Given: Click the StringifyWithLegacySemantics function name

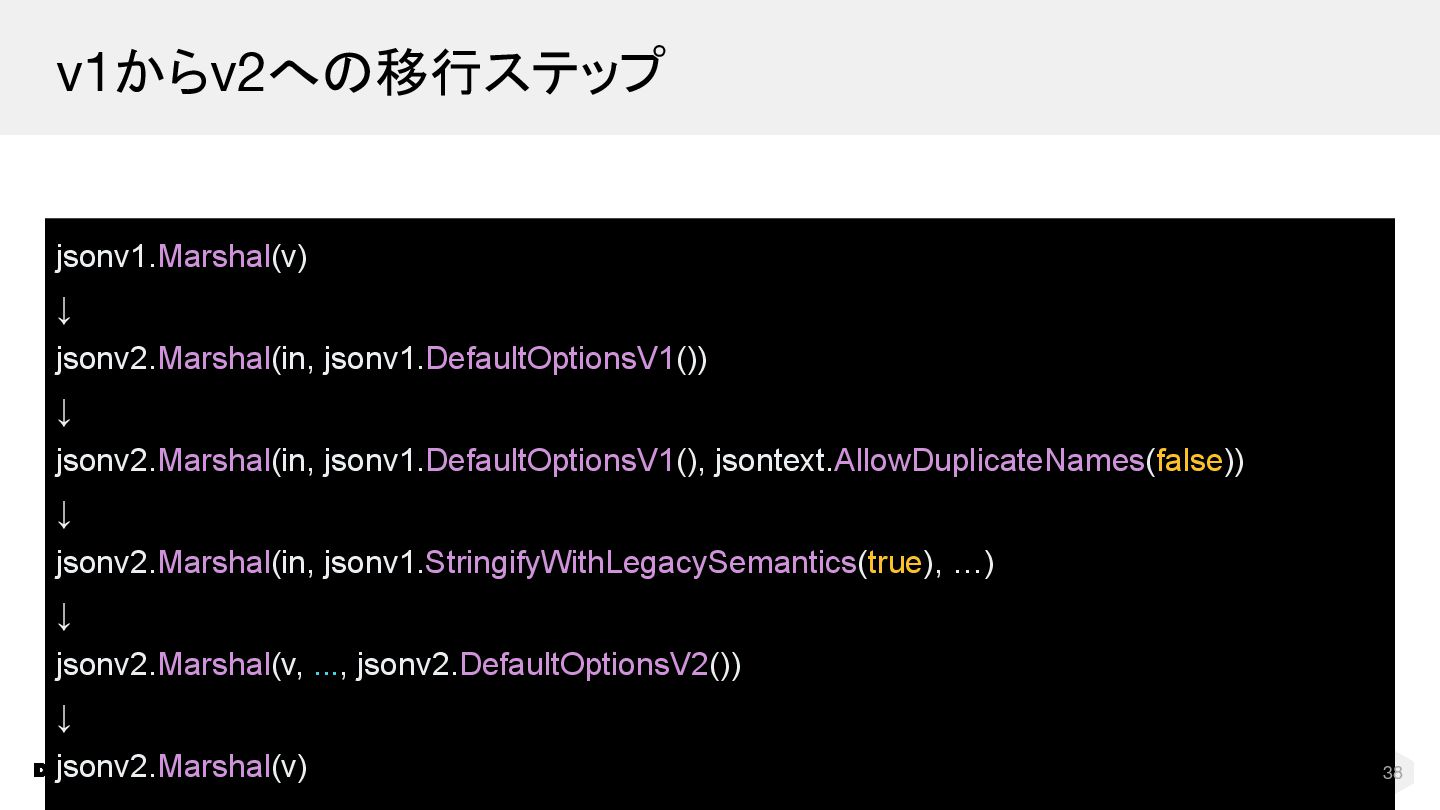Looking at the screenshot, I should 640,562.
